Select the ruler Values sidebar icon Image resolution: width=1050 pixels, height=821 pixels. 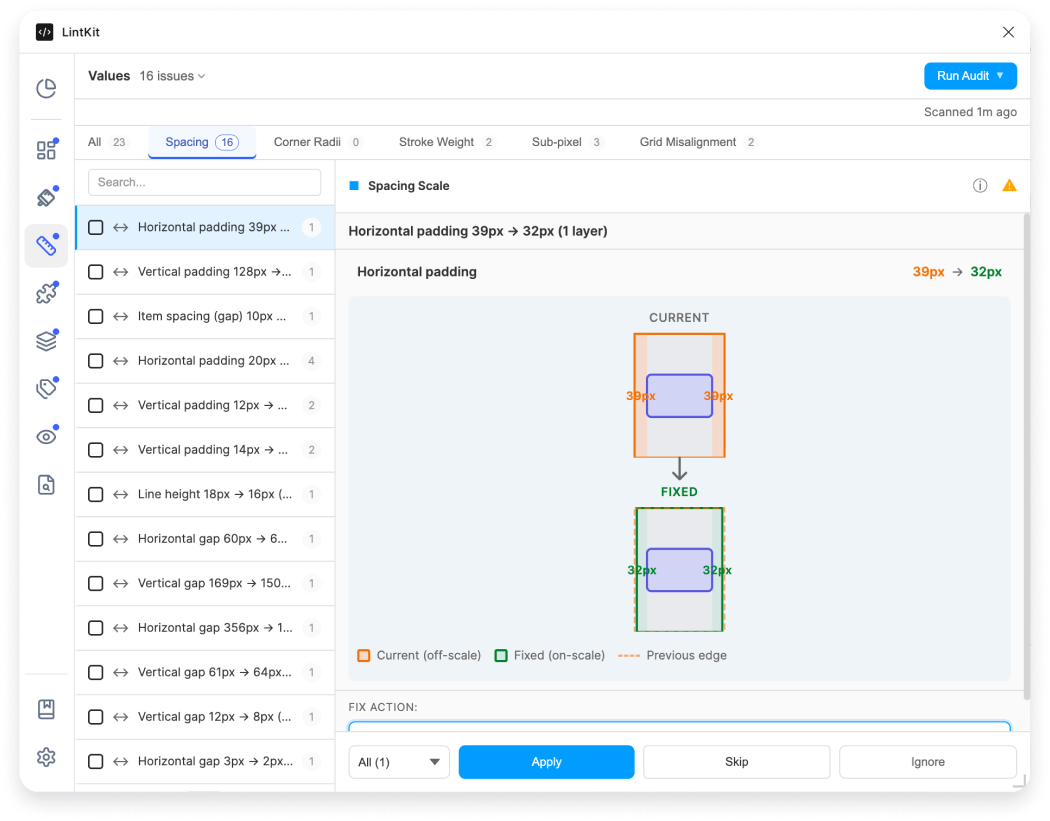[x=46, y=246]
